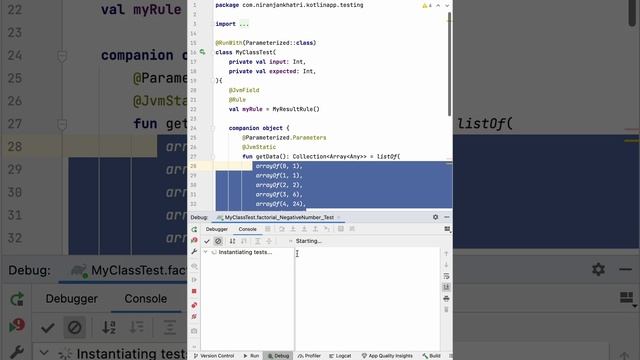Toggle soft-wrap in console side toolbar
Viewport: 640px width, 360px height.
point(446,276)
